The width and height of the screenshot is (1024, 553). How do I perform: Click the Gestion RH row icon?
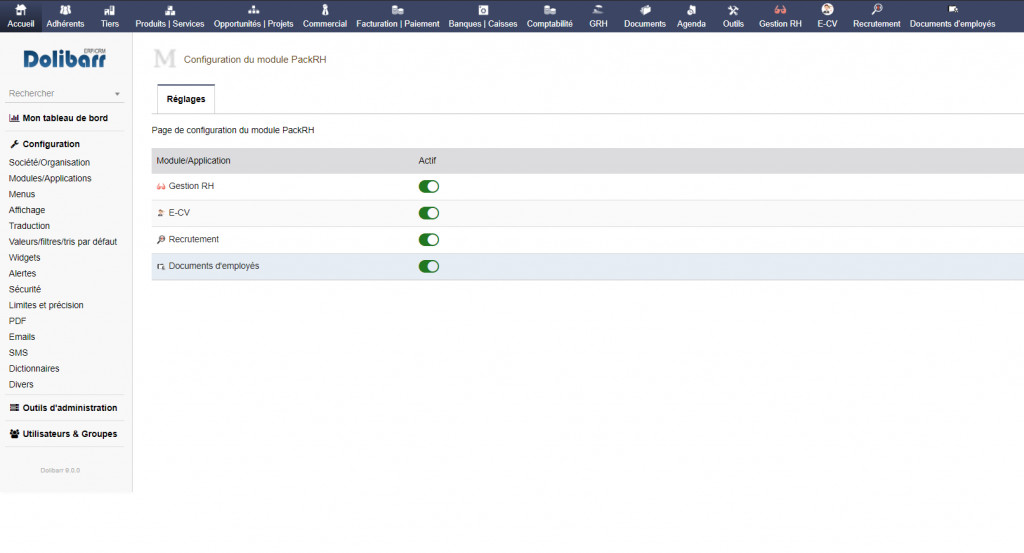click(x=161, y=187)
